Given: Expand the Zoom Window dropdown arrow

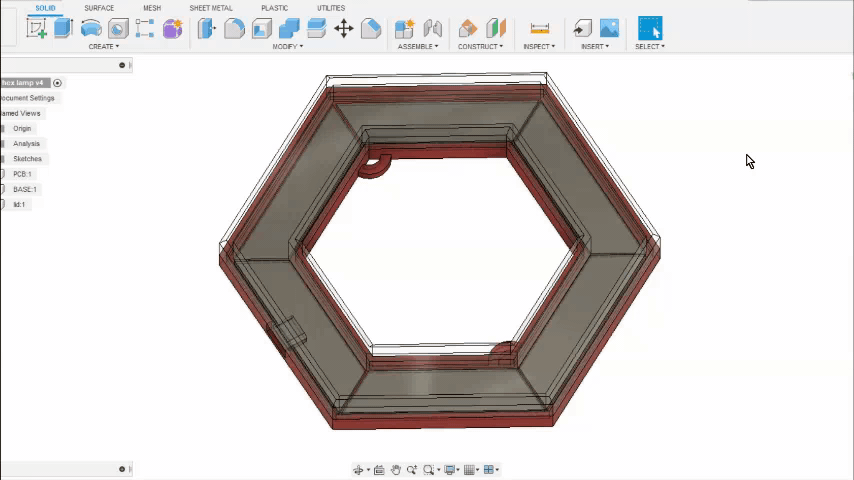Looking at the screenshot, I should point(438,470).
